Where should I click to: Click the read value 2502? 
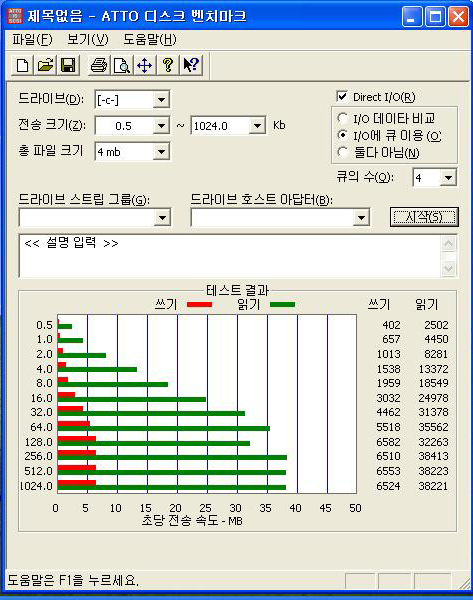point(436,325)
